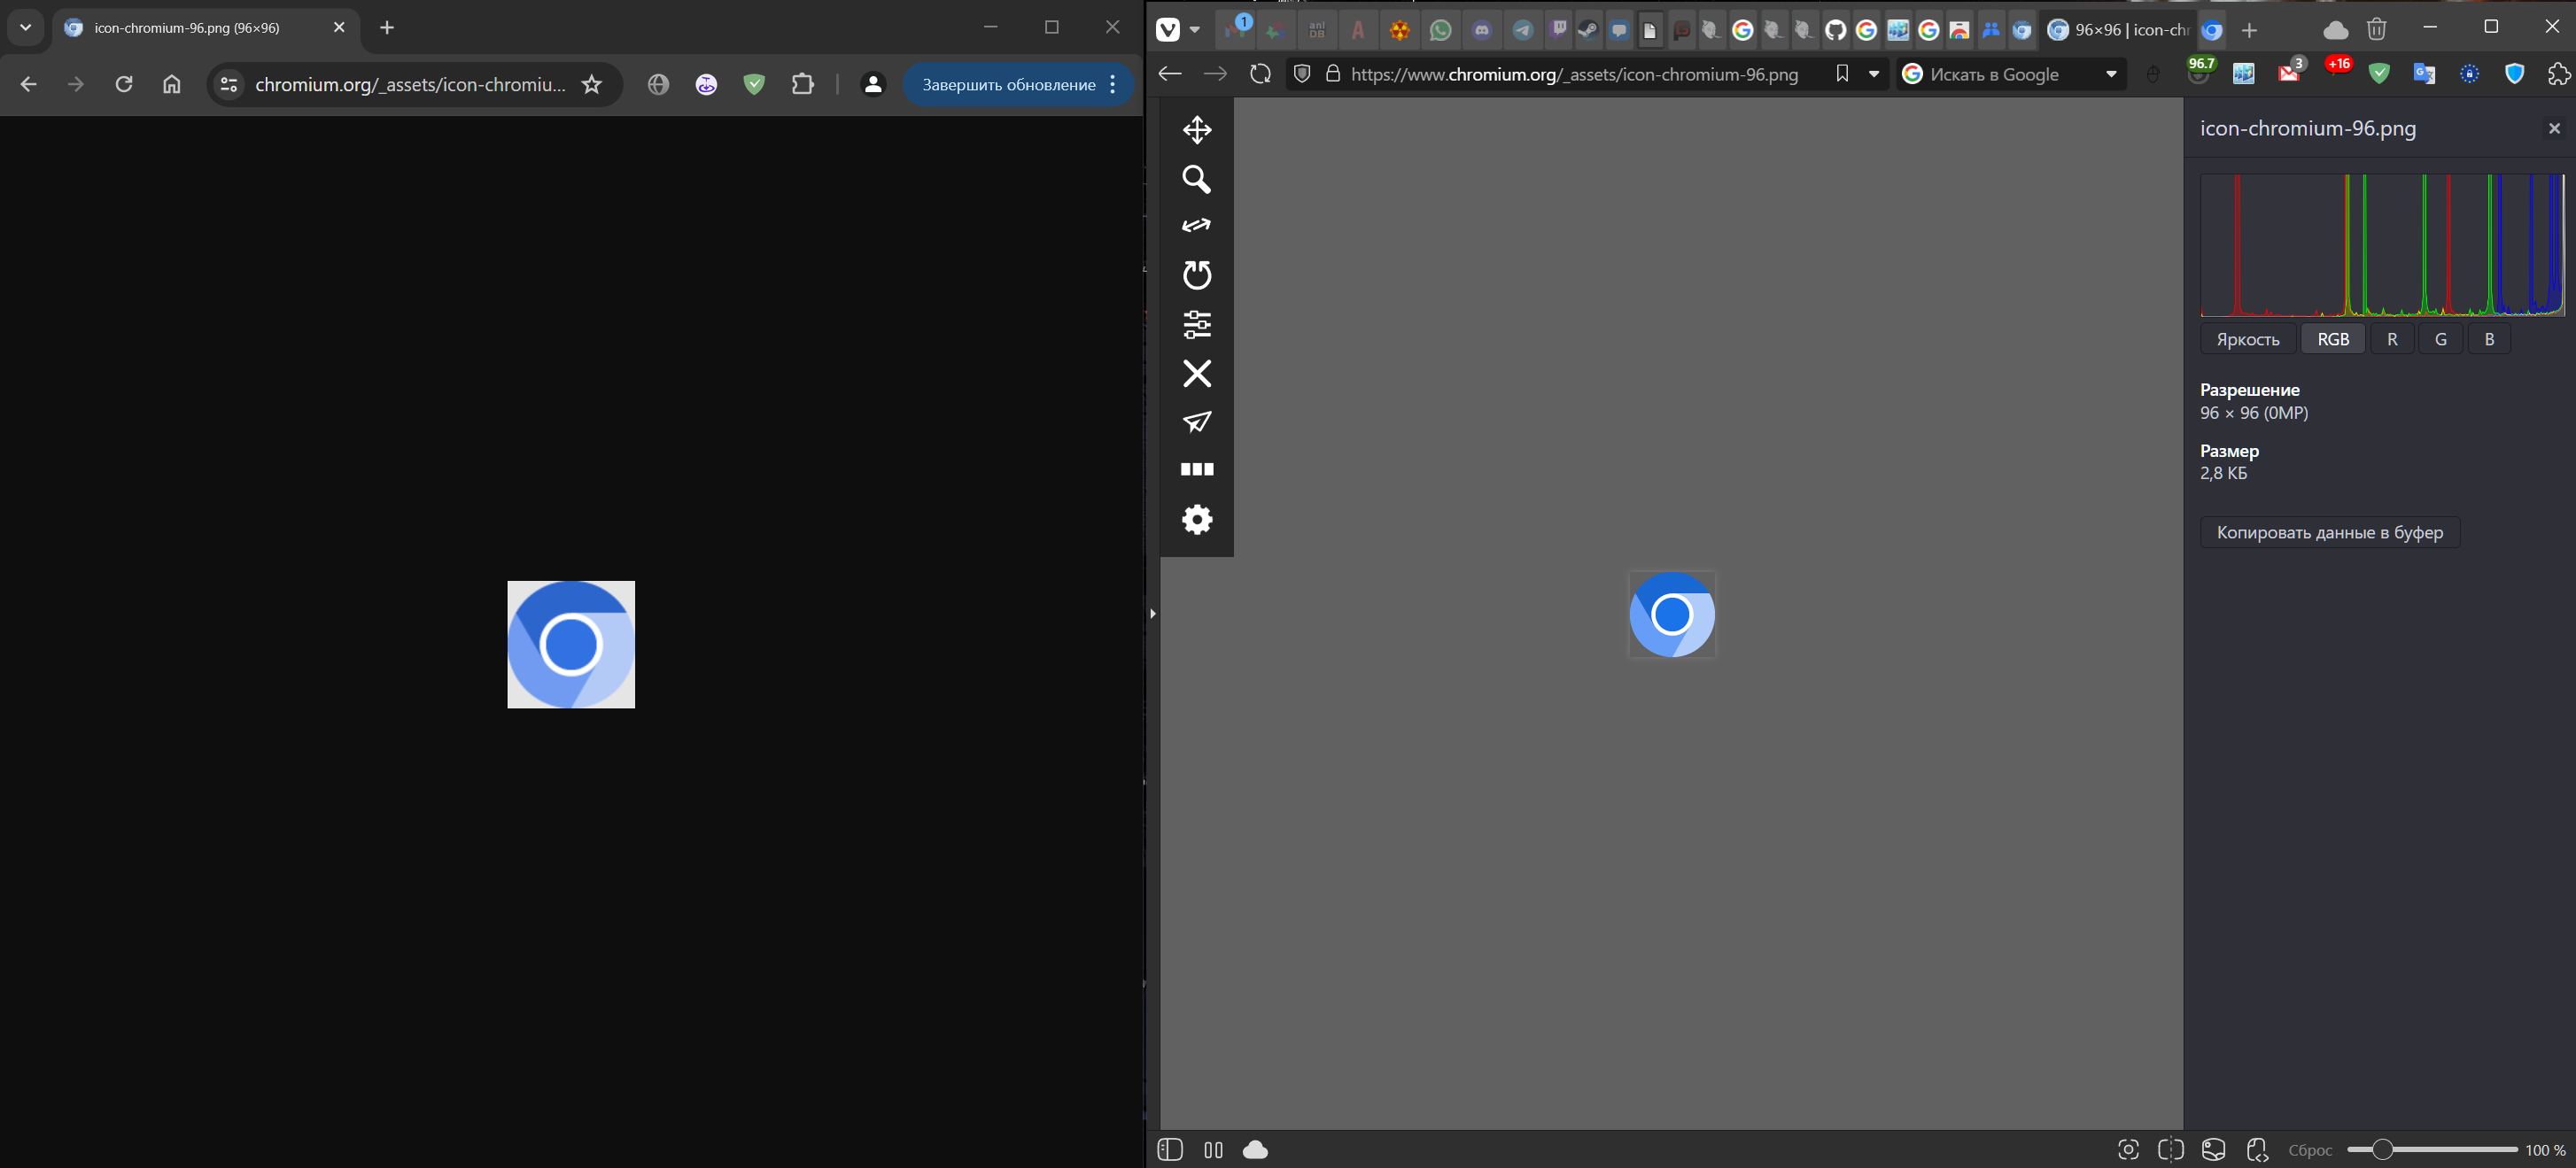This screenshot has height=1168, width=2576.
Task: Expand the address bar history dropdown in Vivaldi
Action: click(x=1874, y=74)
